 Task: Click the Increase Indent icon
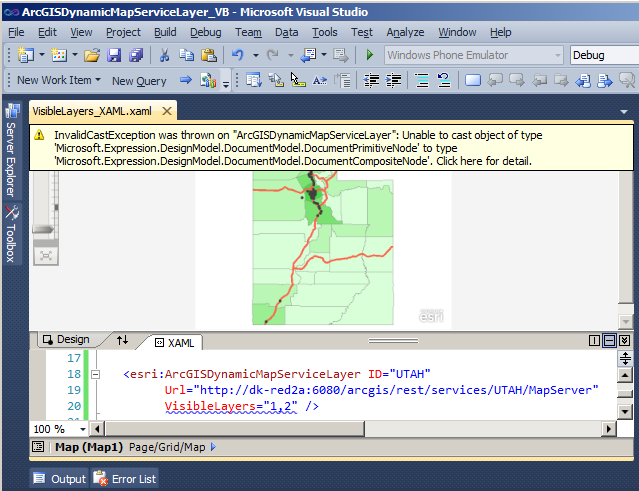coord(393,80)
